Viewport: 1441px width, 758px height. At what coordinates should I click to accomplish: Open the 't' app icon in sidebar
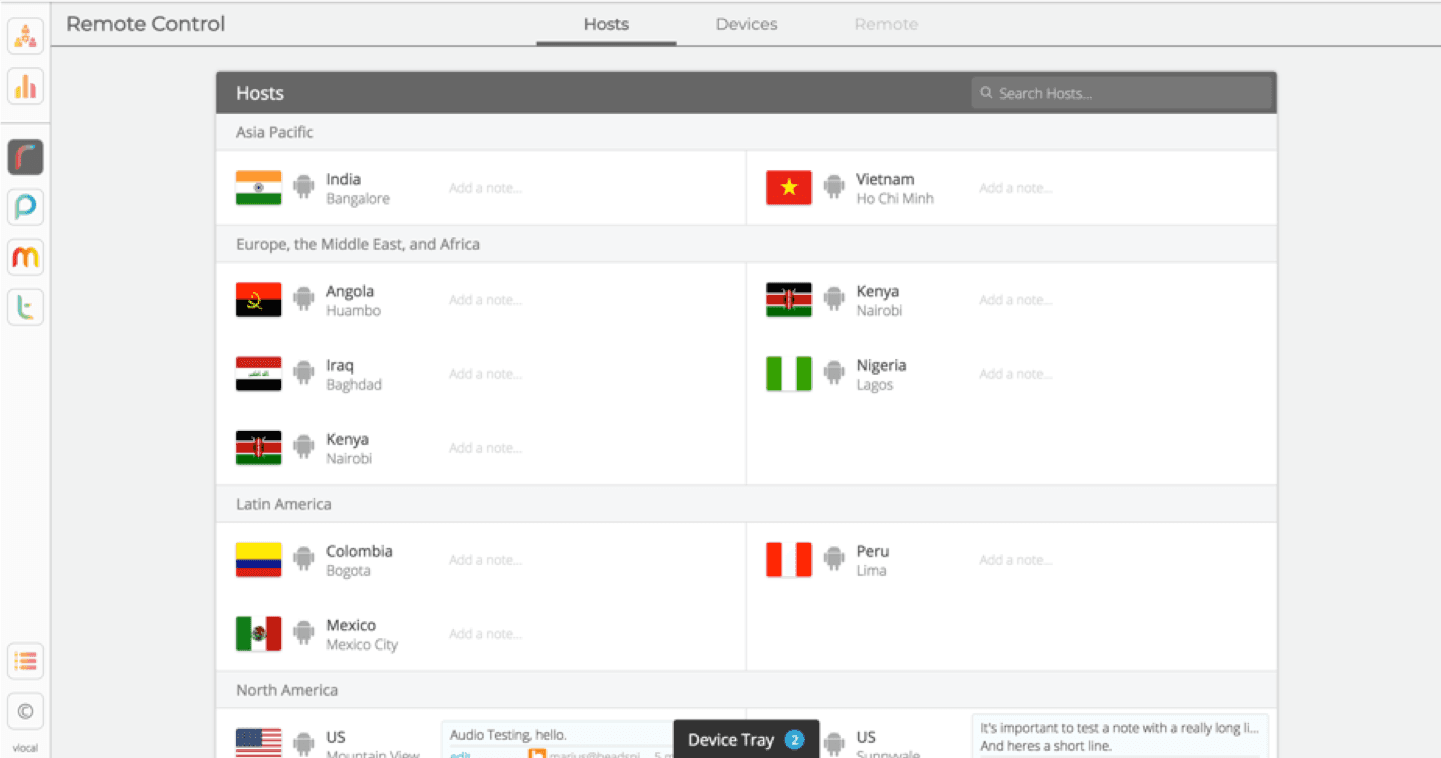click(x=26, y=307)
